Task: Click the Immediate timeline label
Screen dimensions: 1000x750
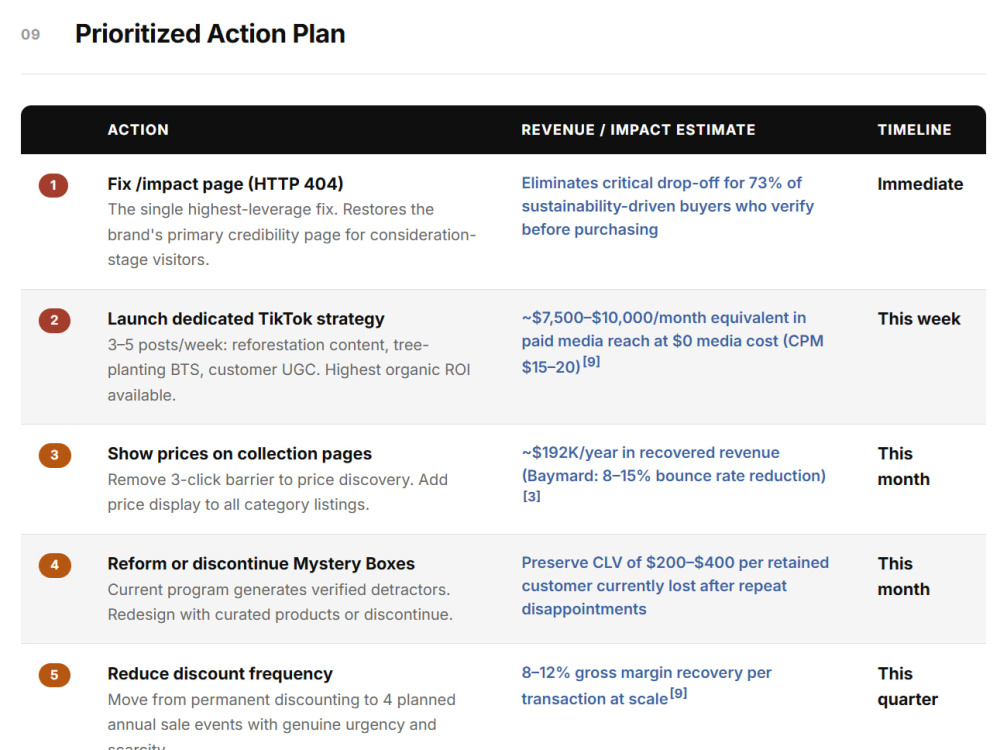Action: (920, 184)
